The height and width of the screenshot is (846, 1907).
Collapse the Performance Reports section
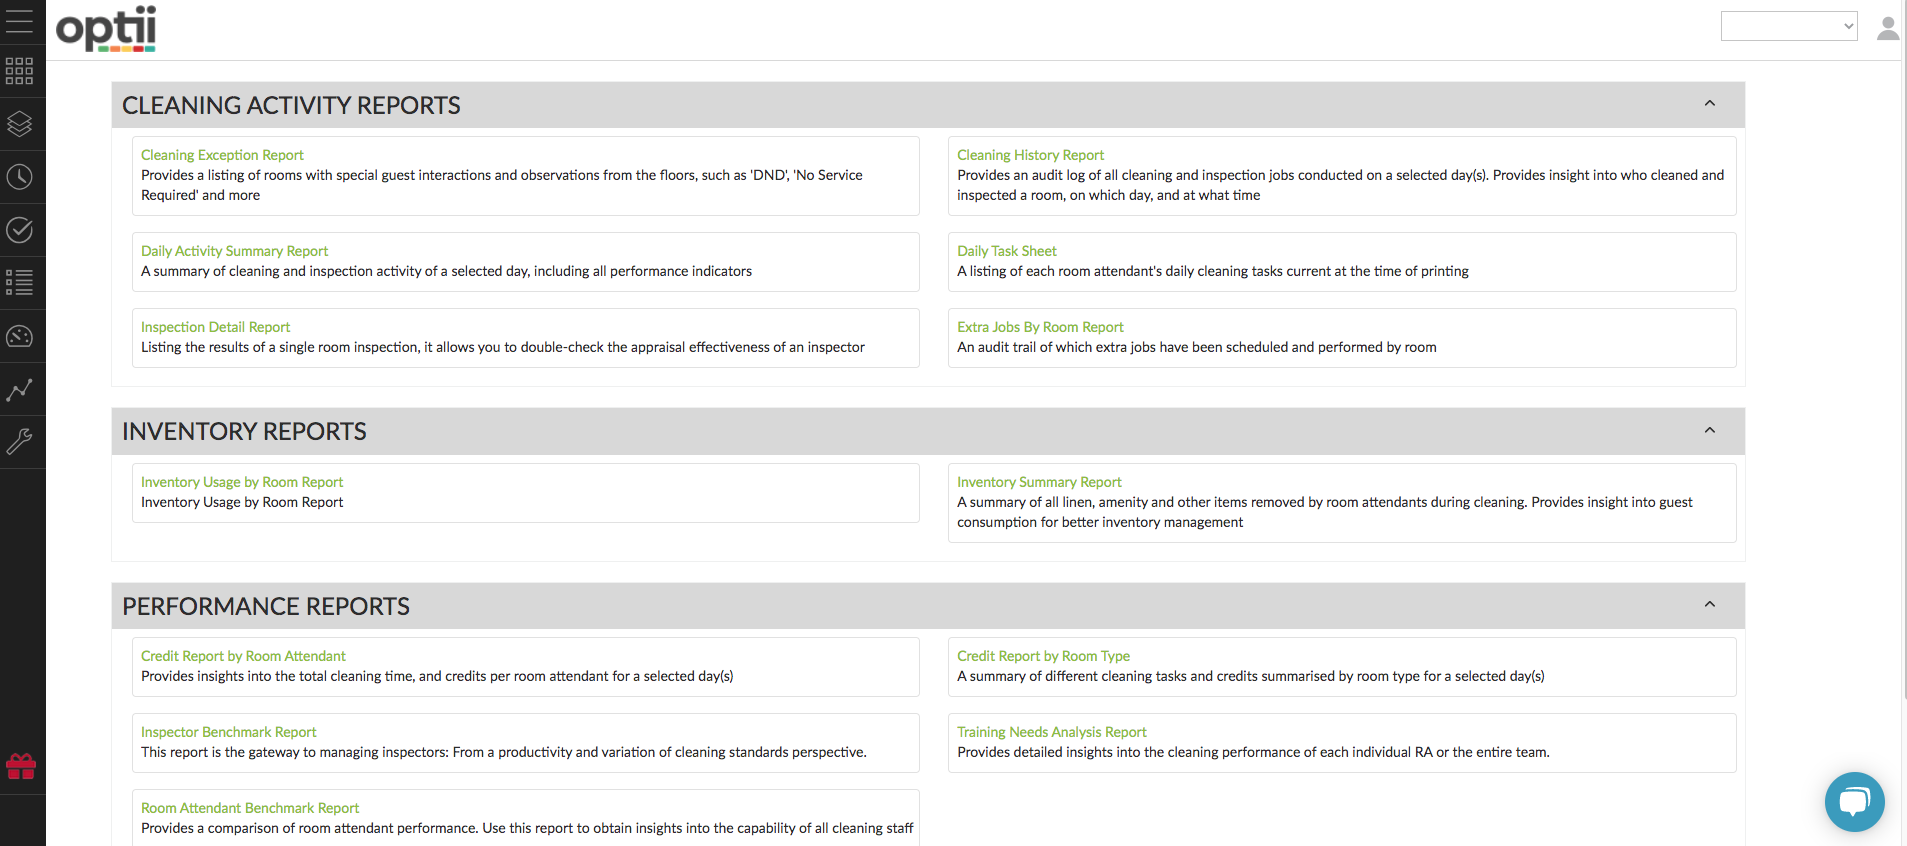(x=1710, y=605)
